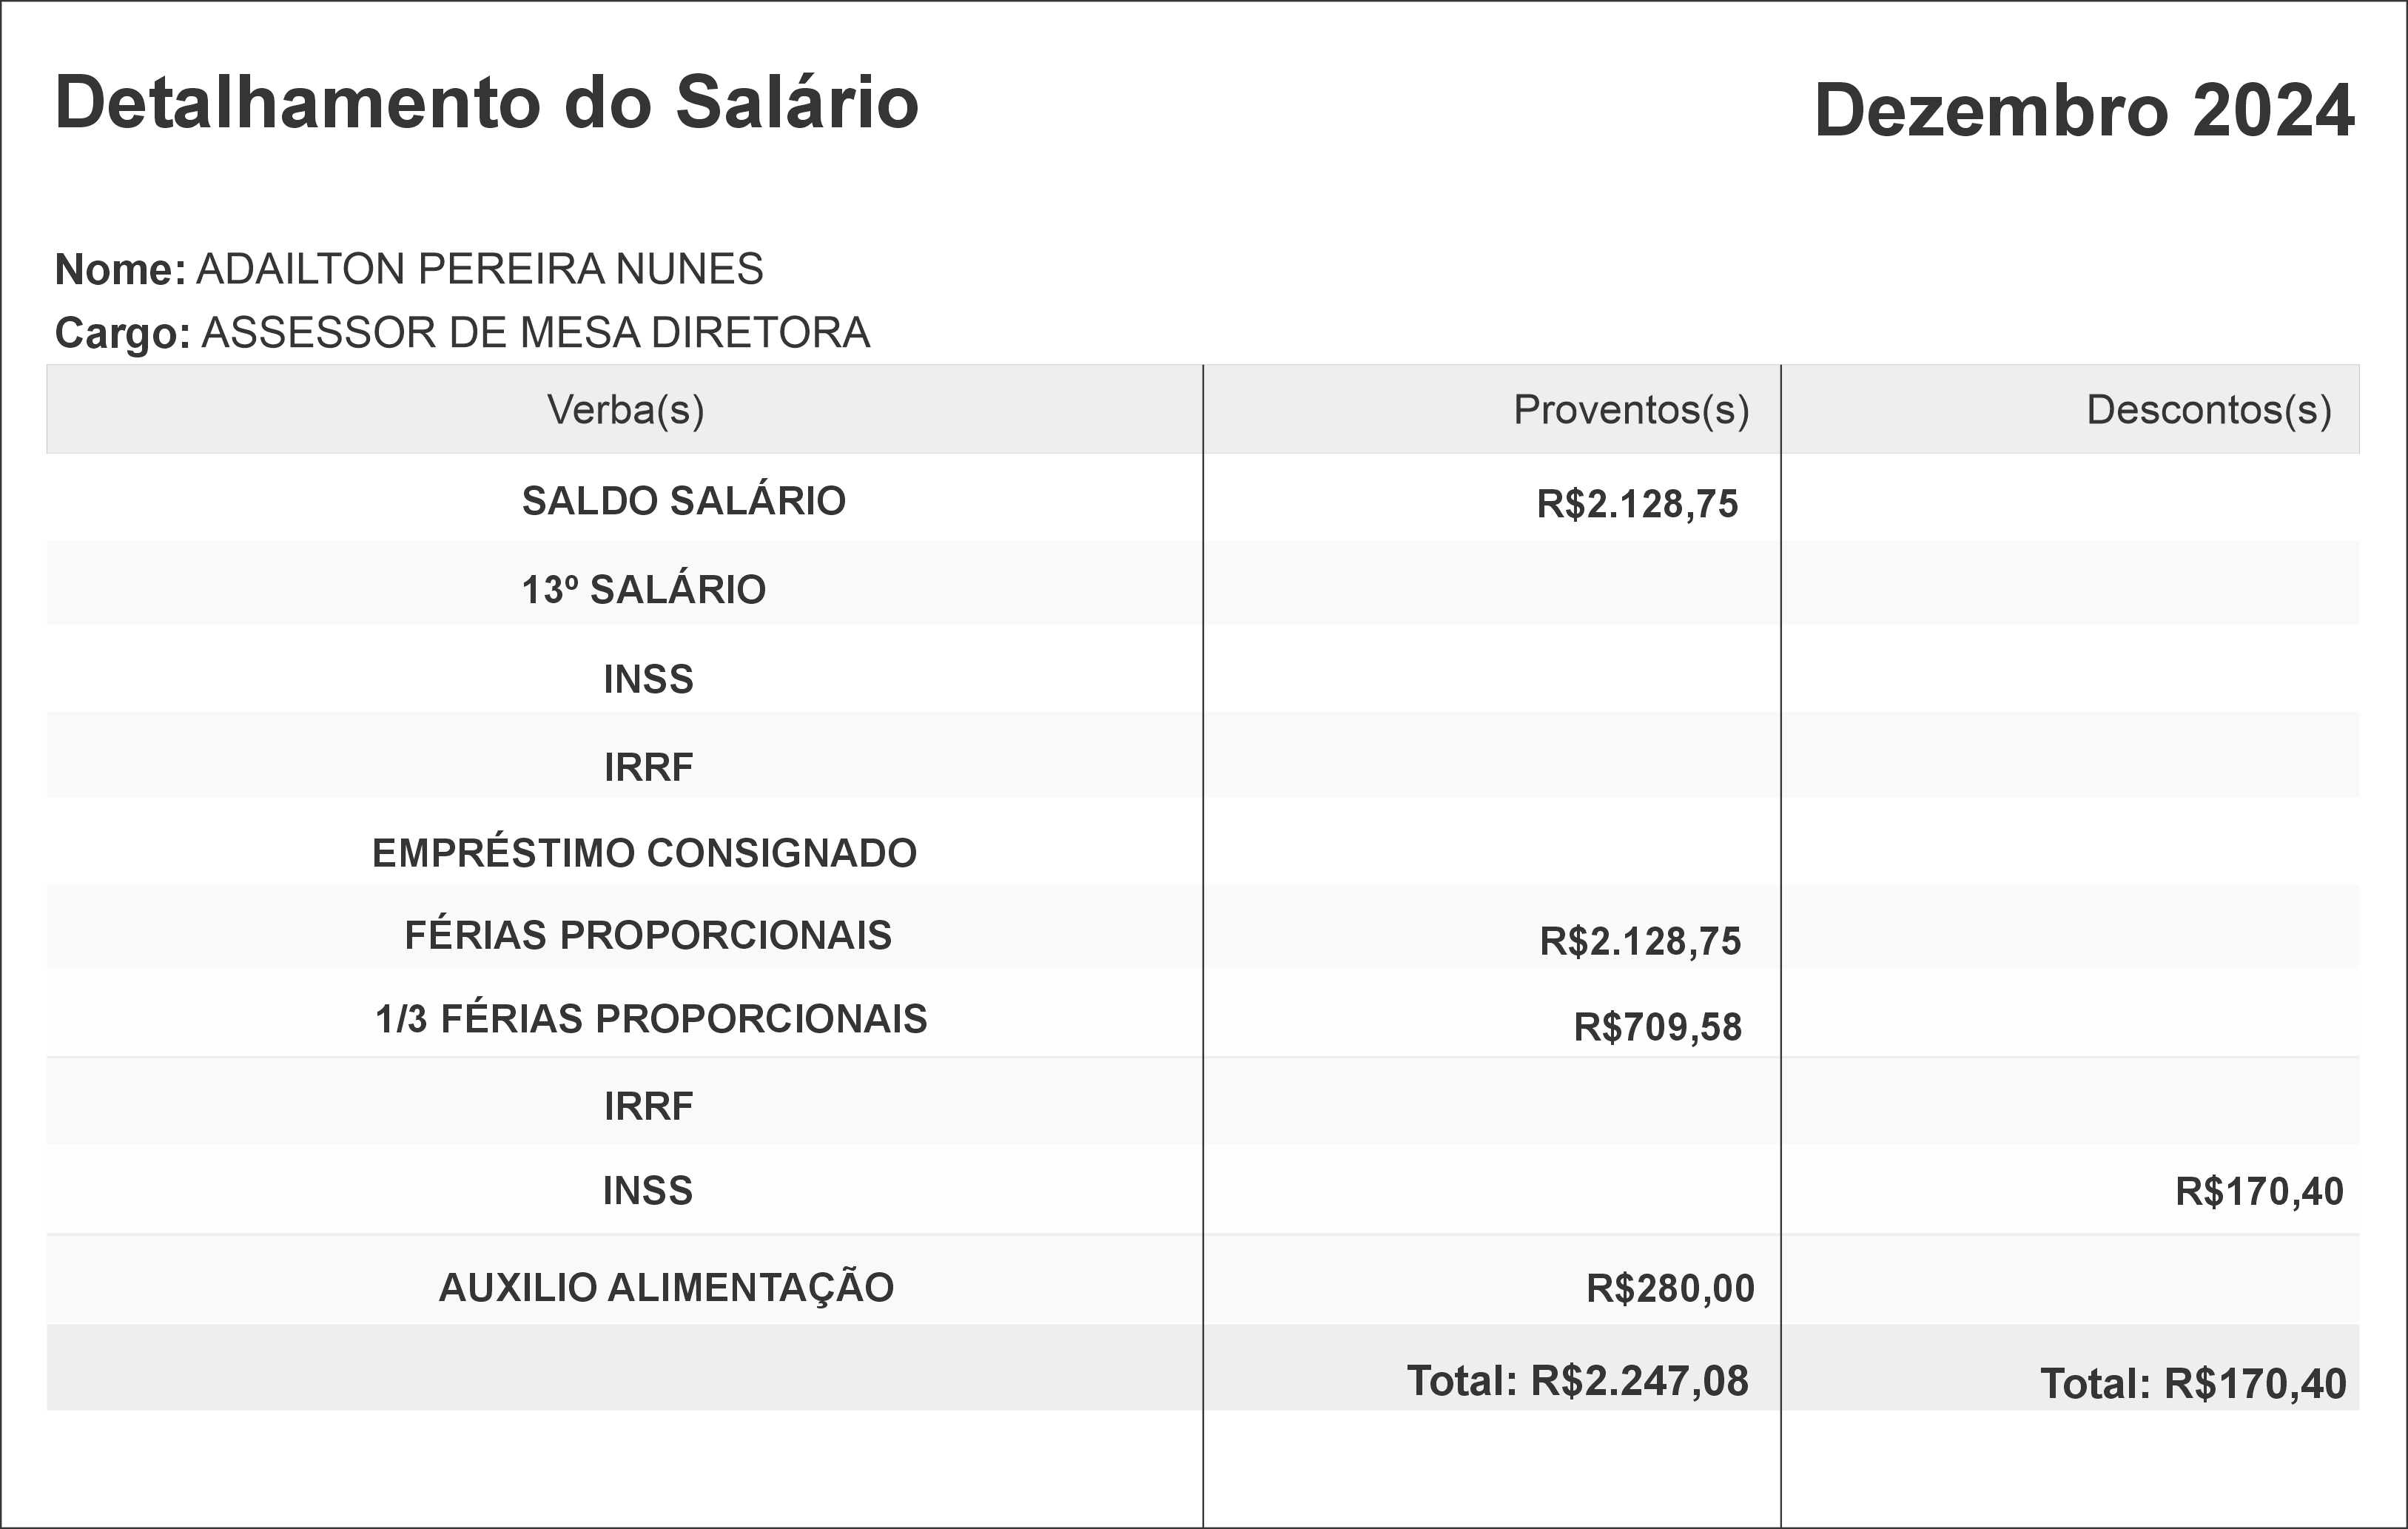Click the 'Nome:' field label
This screenshot has height=1529, width=2408.
click(x=120, y=270)
